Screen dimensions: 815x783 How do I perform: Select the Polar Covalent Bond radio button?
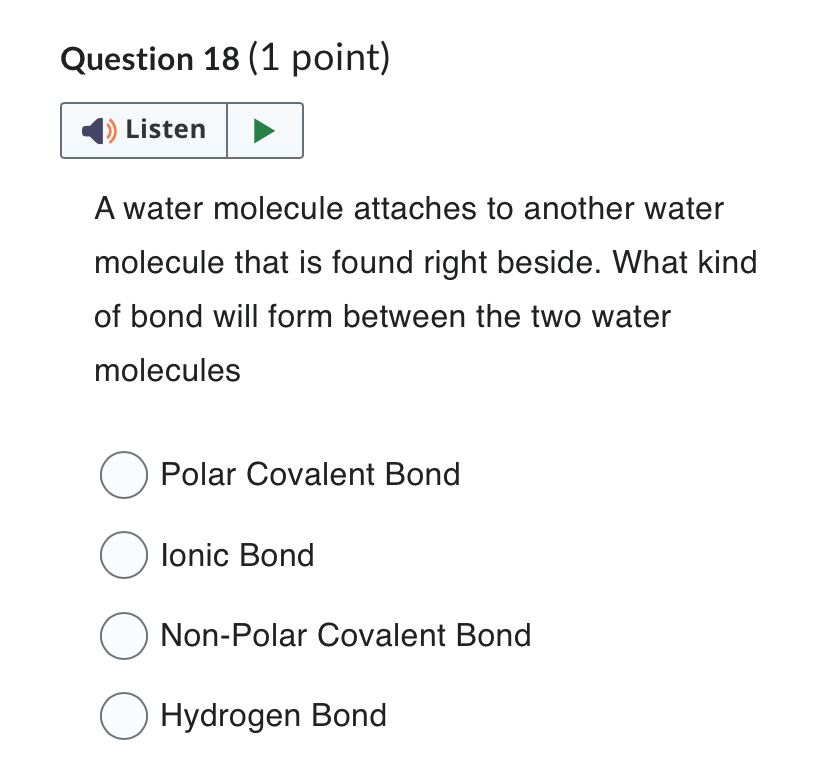(123, 475)
